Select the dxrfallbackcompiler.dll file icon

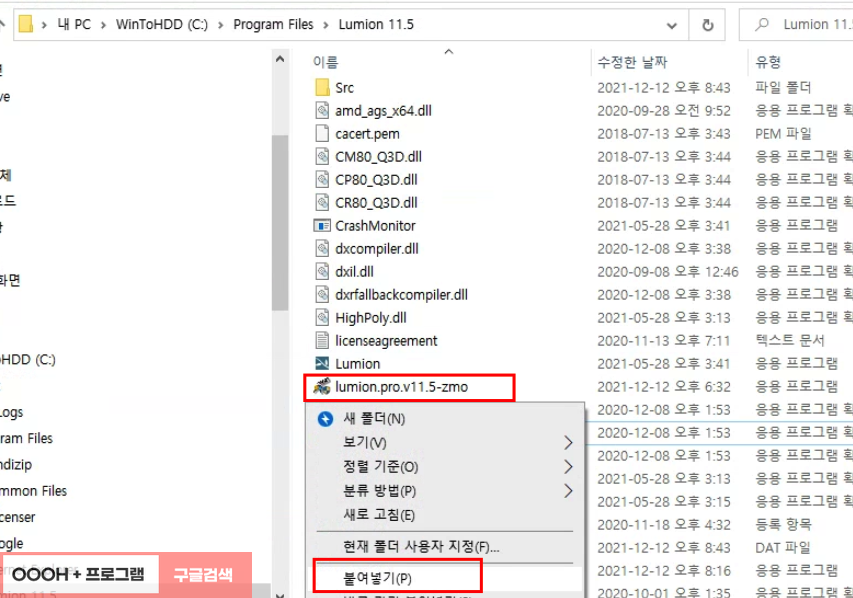(x=322, y=294)
